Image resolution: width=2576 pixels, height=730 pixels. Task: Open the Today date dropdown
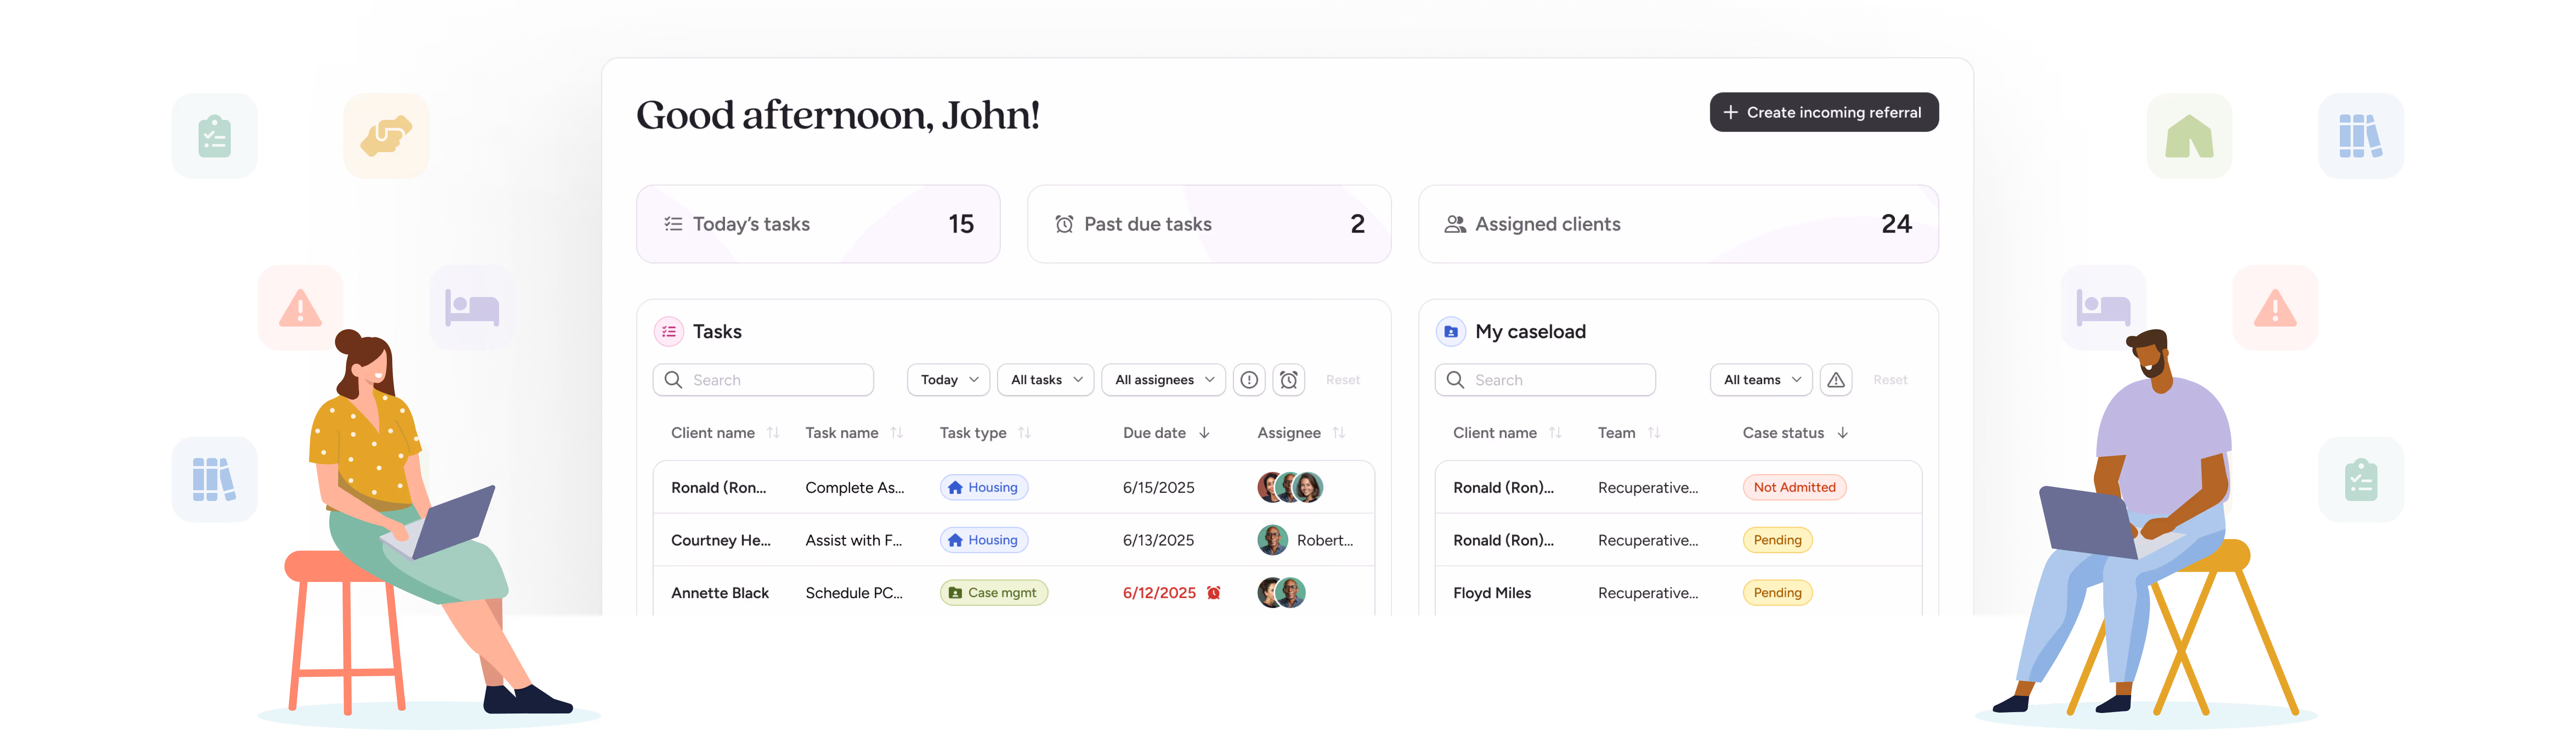(948, 380)
